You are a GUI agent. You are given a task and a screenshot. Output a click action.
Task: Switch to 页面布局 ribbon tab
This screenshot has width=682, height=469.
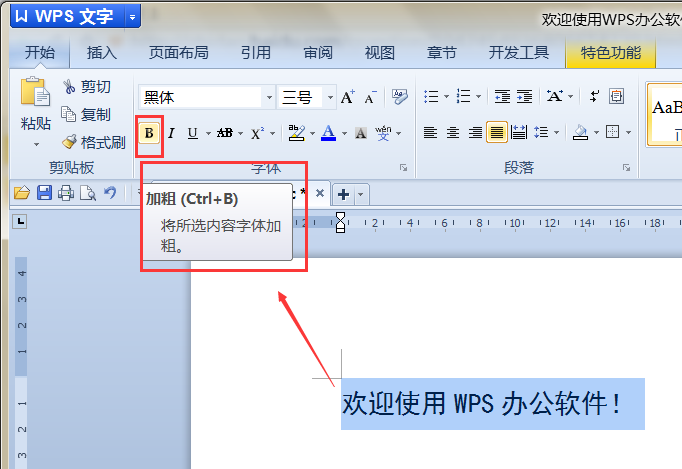[178, 53]
